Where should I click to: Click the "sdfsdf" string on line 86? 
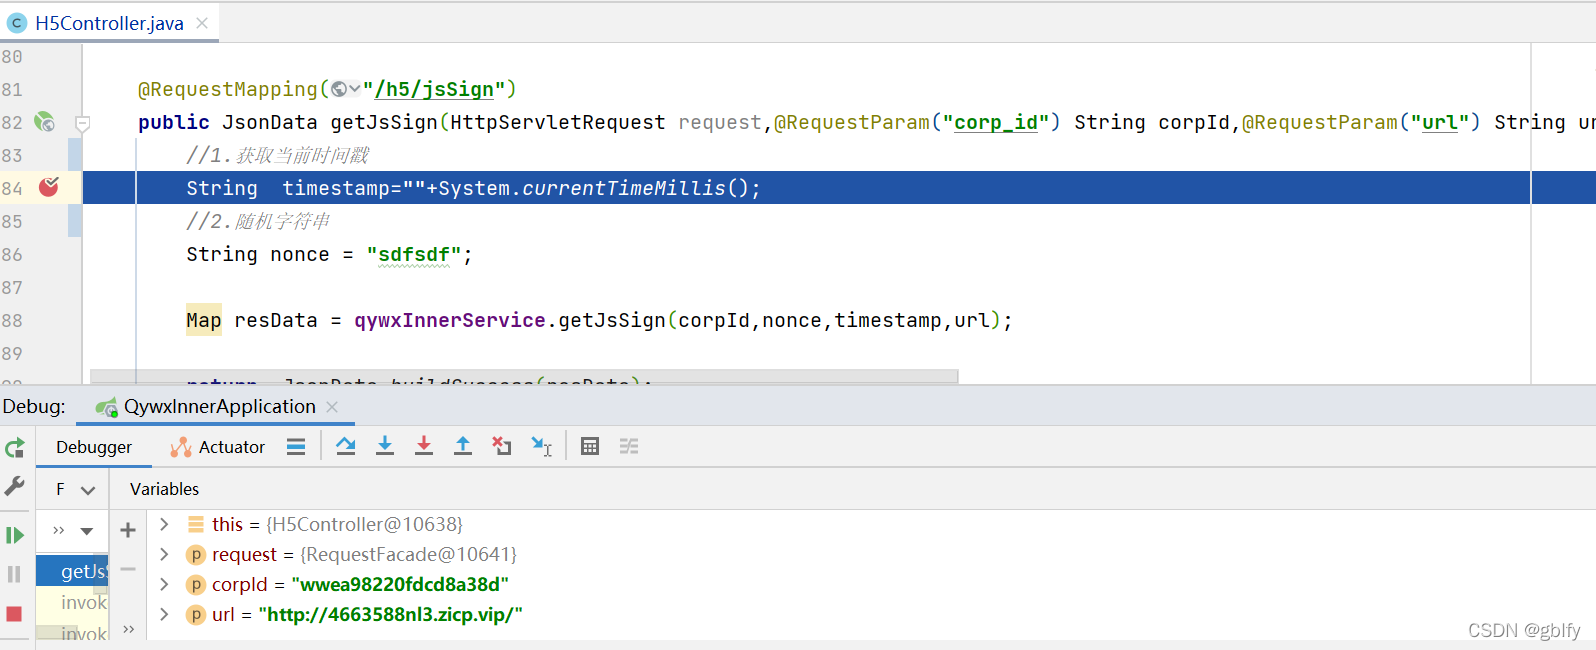pos(414,254)
